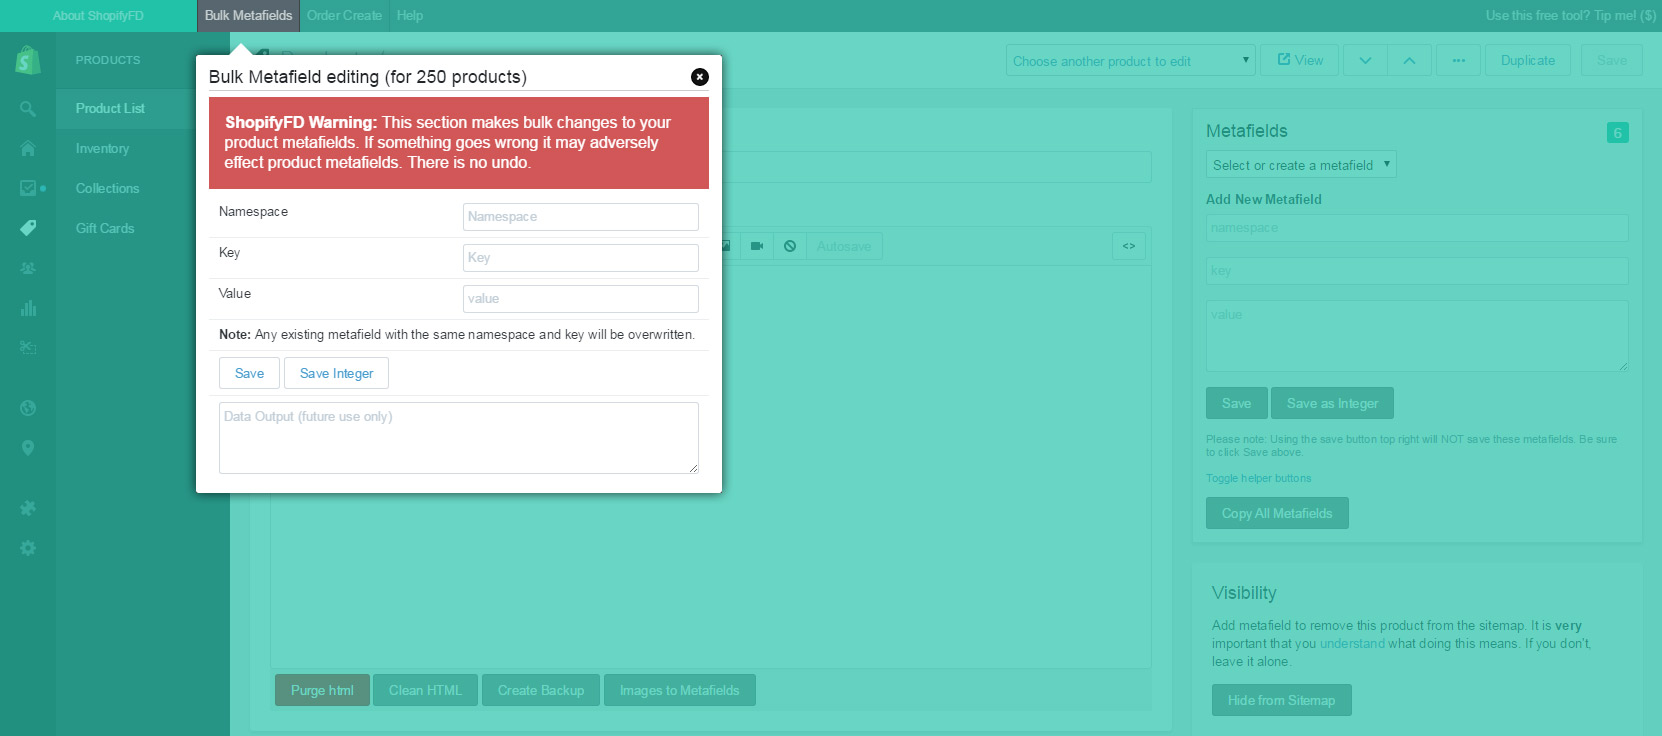1662x736 pixels.
Task: Click the 'understand' link in Visibility
Action: click(1352, 643)
